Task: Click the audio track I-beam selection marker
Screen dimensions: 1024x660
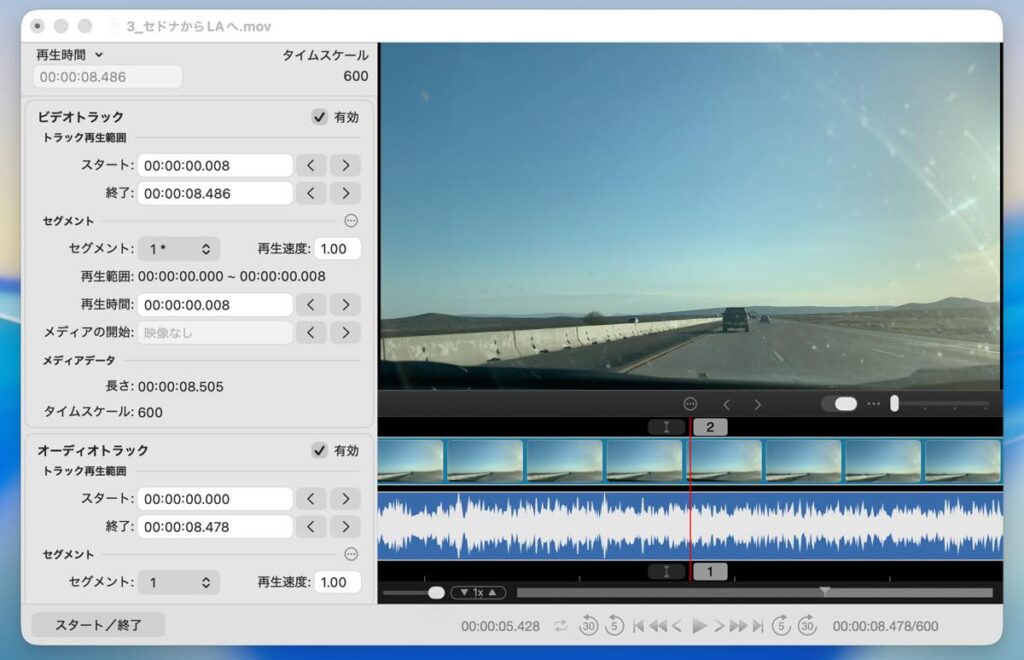Action: point(666,572)
